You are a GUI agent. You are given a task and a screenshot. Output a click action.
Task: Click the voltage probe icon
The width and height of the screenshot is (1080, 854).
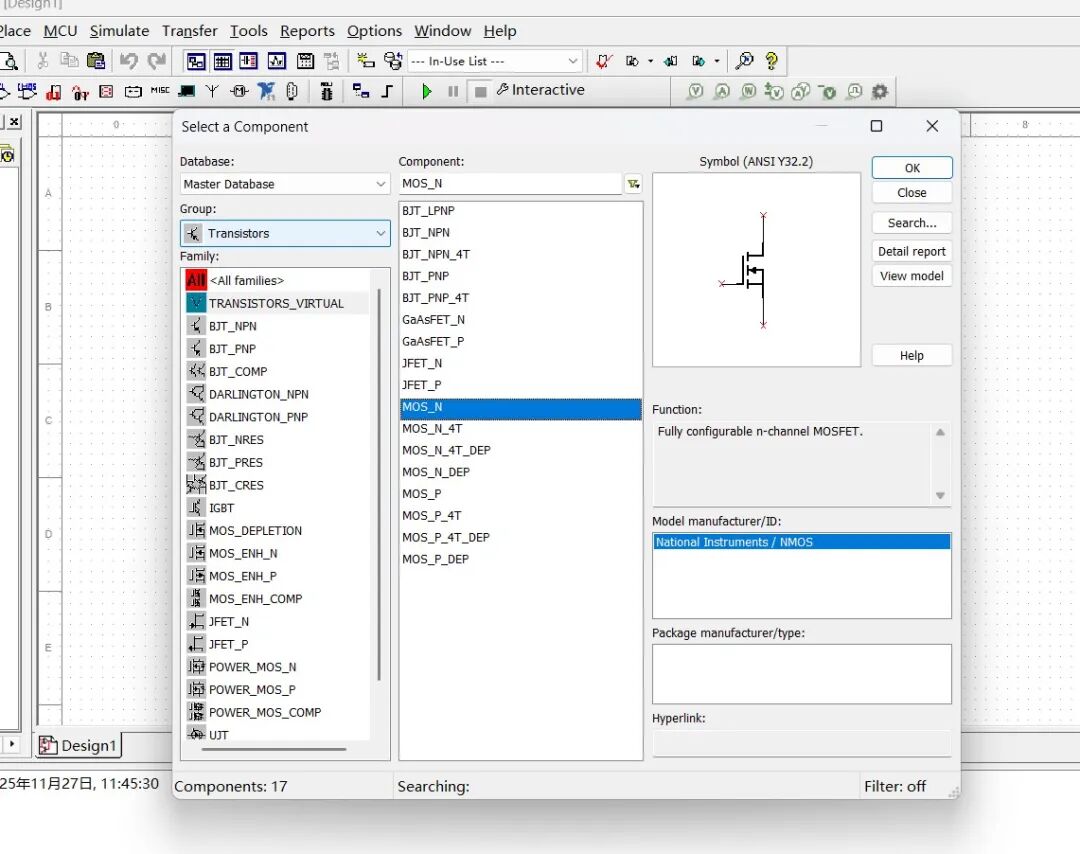pyautogui.click(x=696, y=91)
